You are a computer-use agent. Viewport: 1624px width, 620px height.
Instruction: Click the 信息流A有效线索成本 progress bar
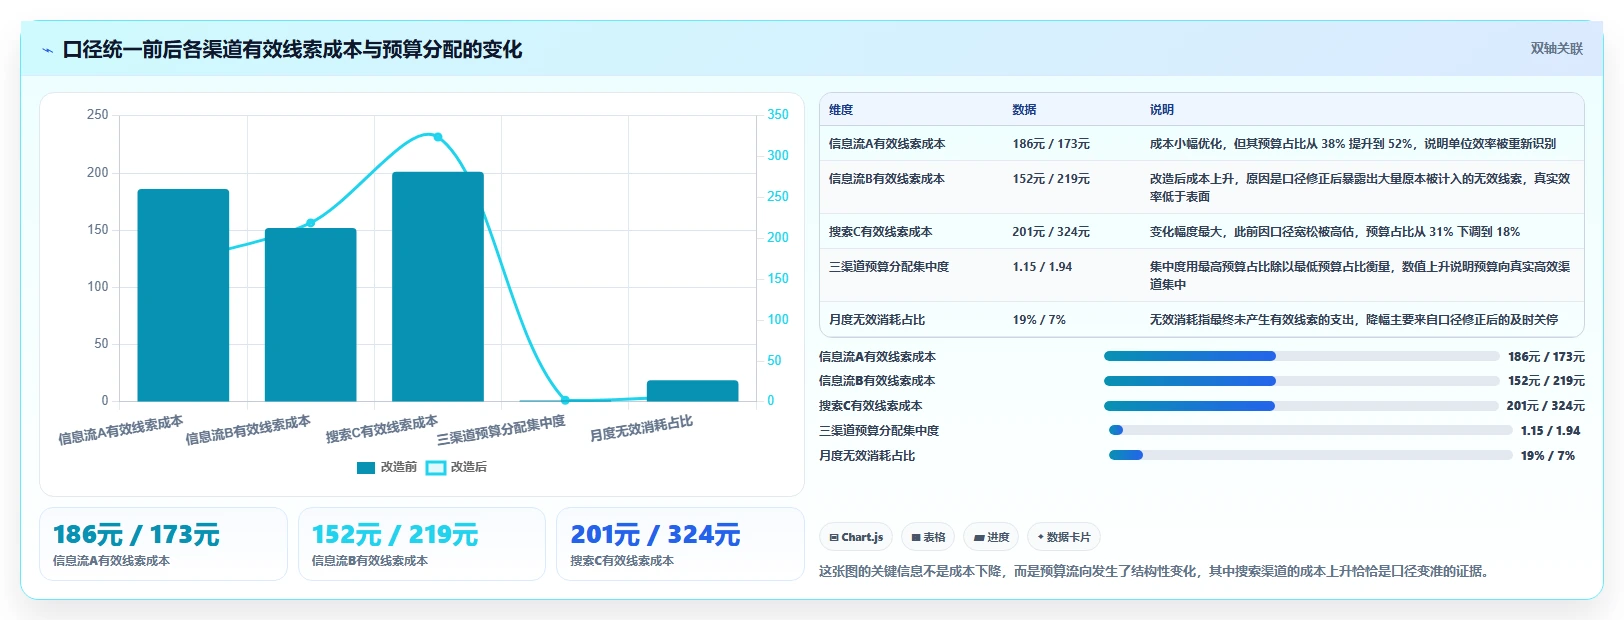point(1301,356)
